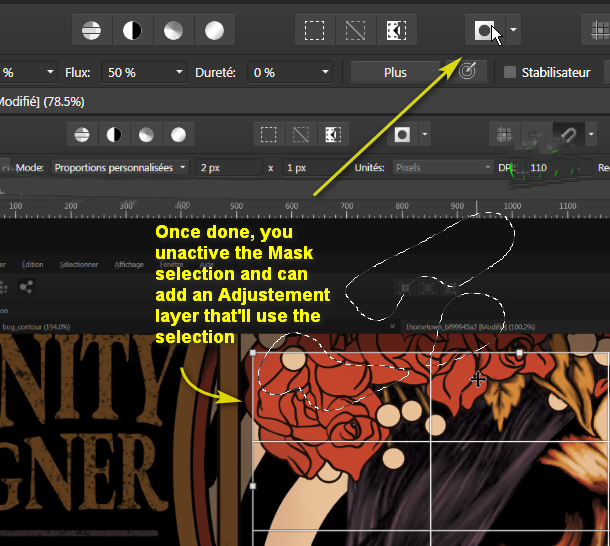Enable the Stabilisateur checkbox
This screenshot has width=610, height=546.
[x=510, y=72]
